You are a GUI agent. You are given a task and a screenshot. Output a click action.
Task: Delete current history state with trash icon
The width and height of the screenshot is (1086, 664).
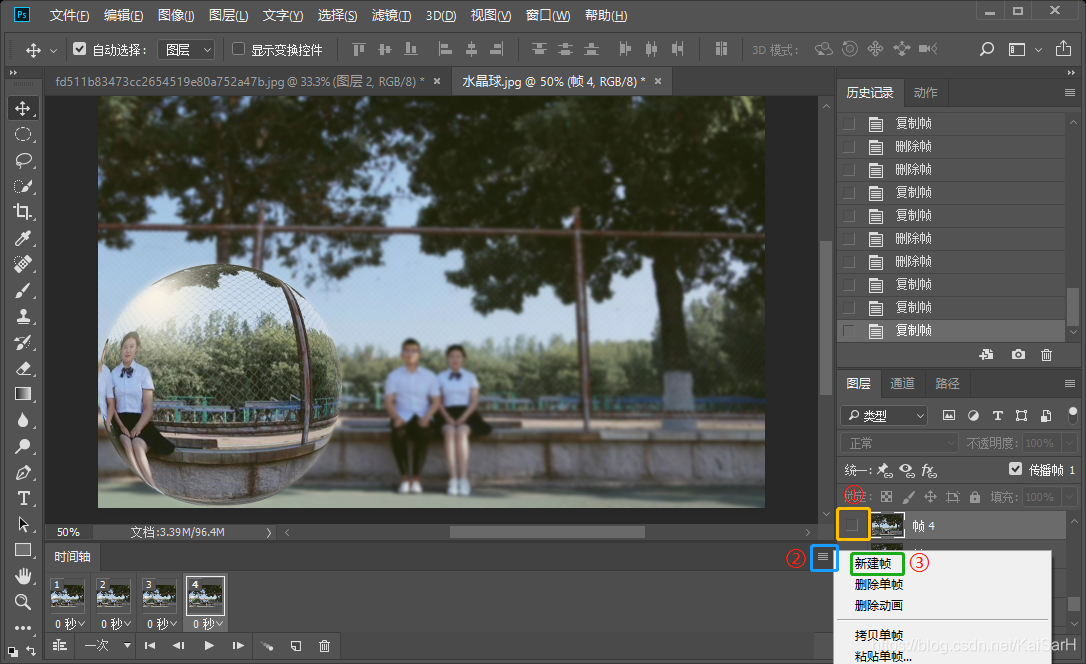(x=1047, y=355)
